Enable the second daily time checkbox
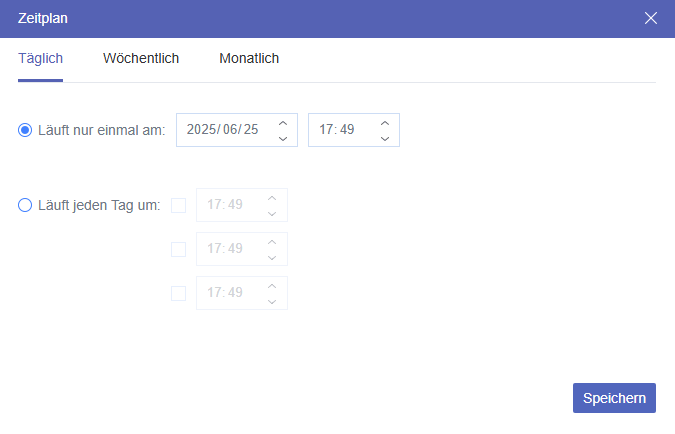 click(179, 249)
